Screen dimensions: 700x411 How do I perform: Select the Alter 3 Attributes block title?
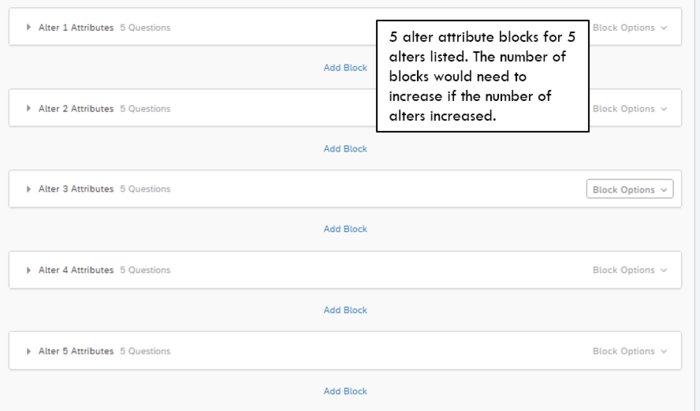76,189
